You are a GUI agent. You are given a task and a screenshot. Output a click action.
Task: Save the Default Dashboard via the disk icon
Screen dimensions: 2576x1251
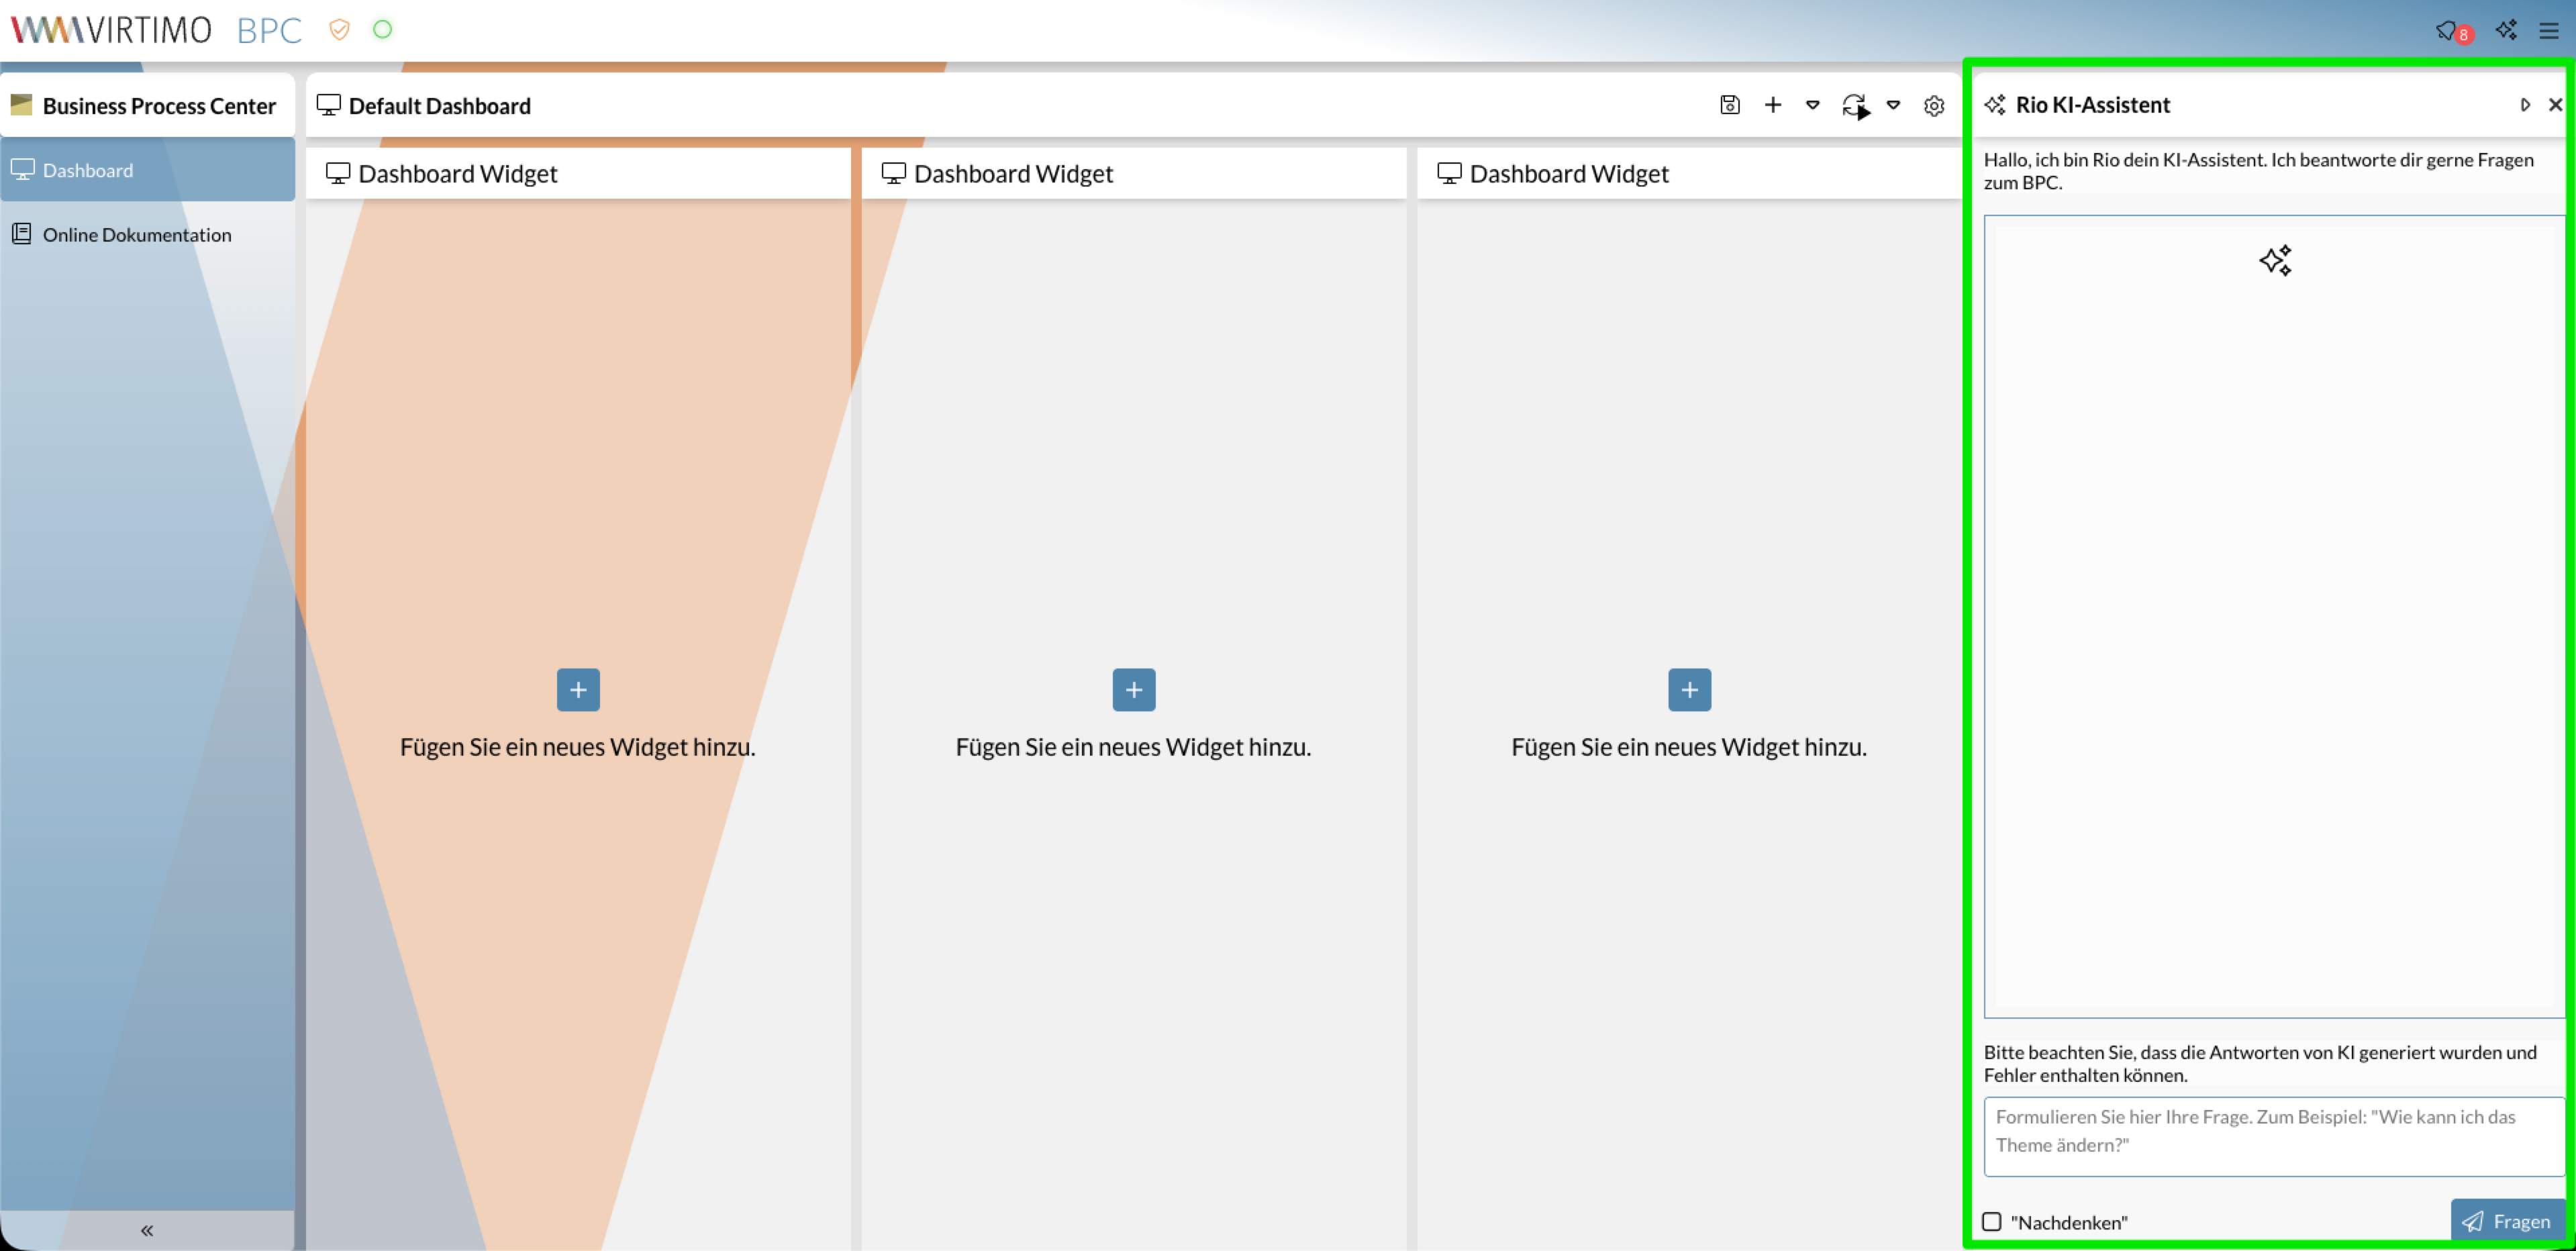1730,105
